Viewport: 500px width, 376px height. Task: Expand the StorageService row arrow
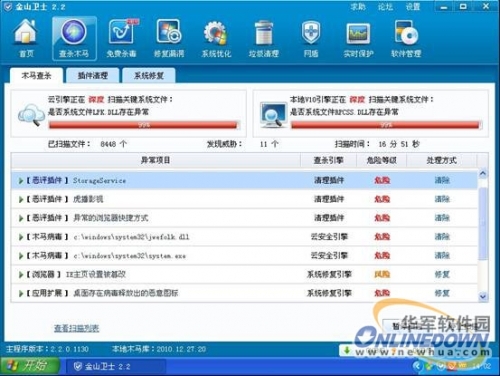click(x=21, y=181)
